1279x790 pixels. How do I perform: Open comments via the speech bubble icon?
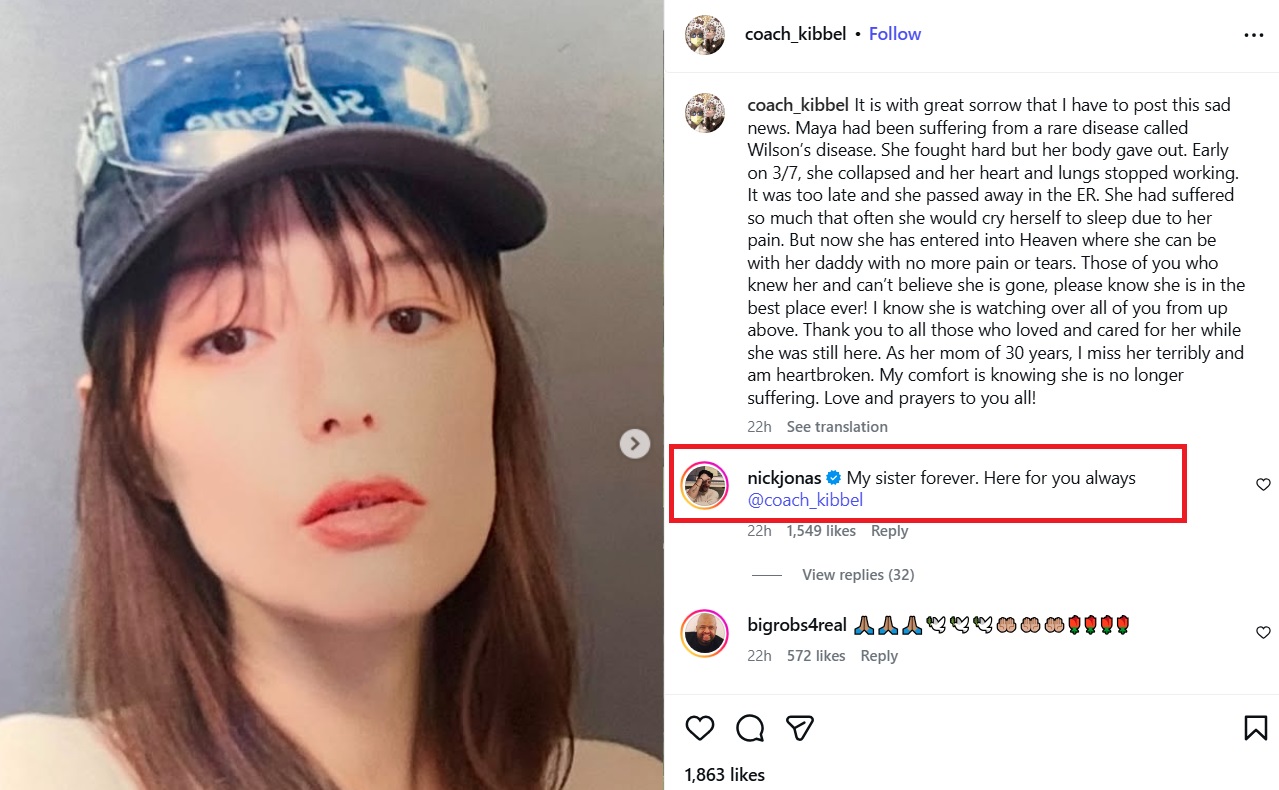click(x=750, y=728)
